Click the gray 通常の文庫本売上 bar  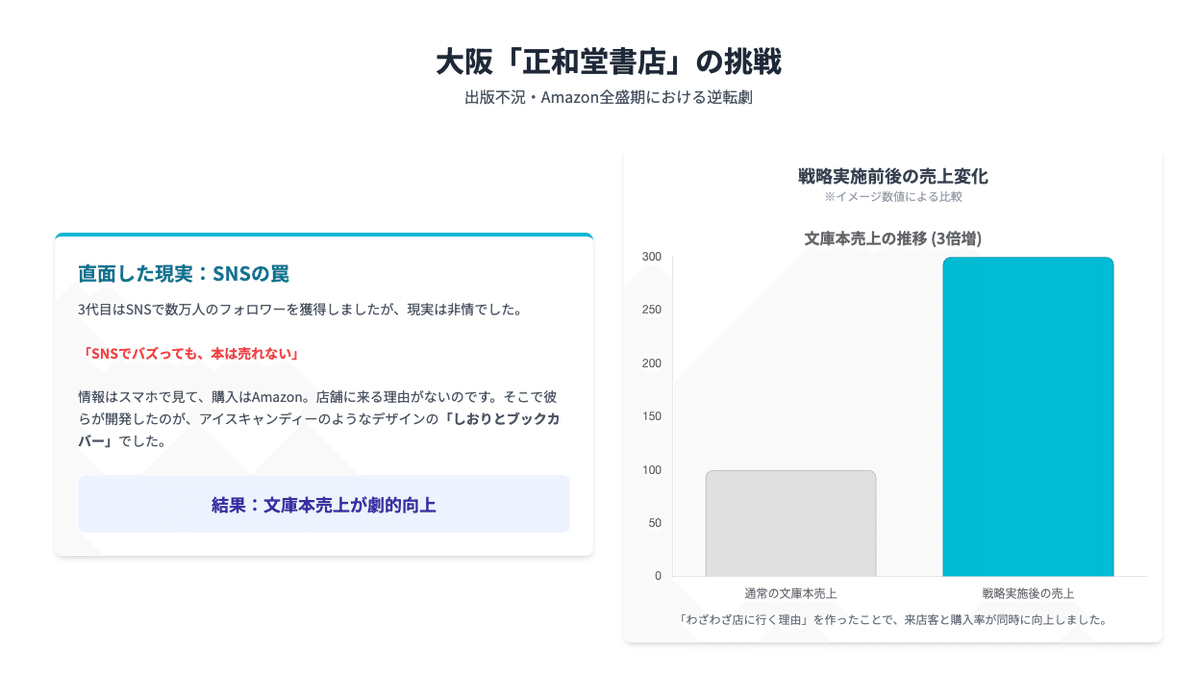pos(791,520)
